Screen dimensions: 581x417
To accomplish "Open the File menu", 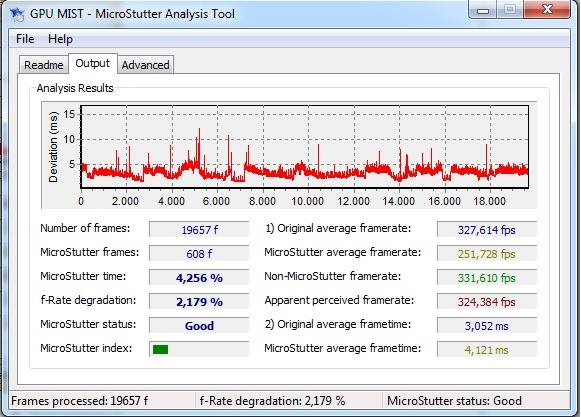I will (x=25, y=39).
